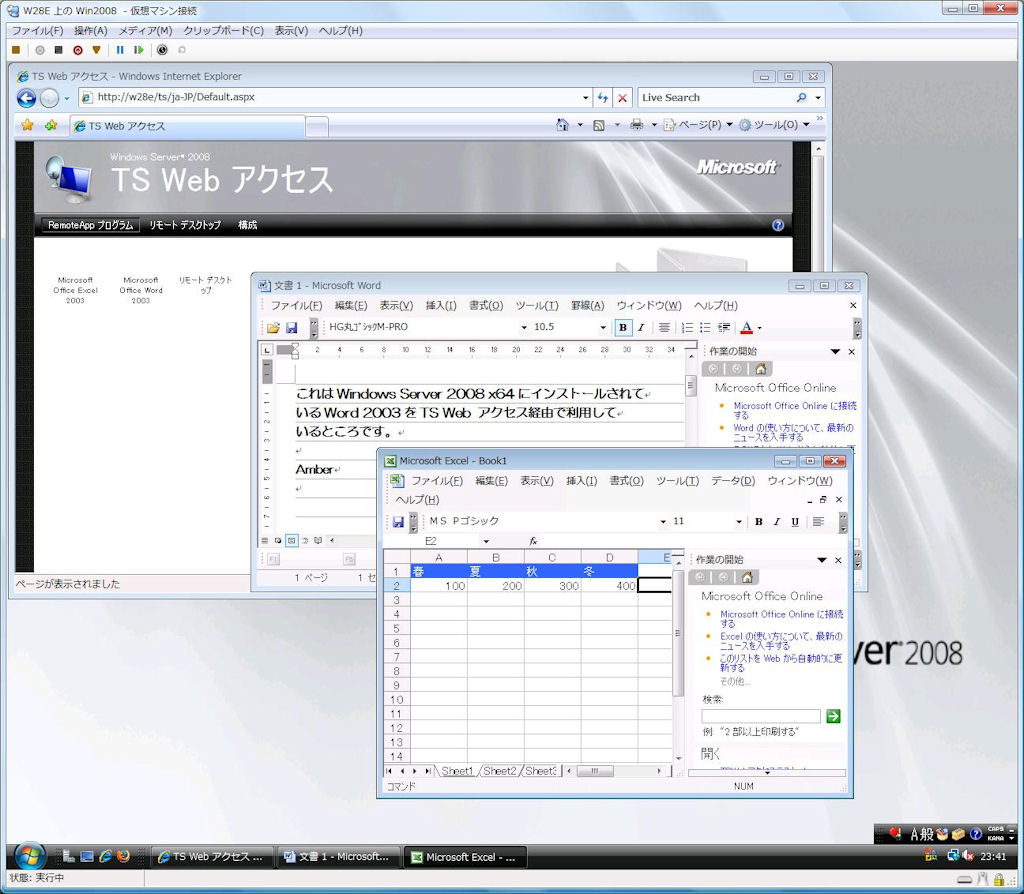Click the Home icon in Excel task pane
The image size is (1024, 894).
pyautogui.click(x=747, y=577)
